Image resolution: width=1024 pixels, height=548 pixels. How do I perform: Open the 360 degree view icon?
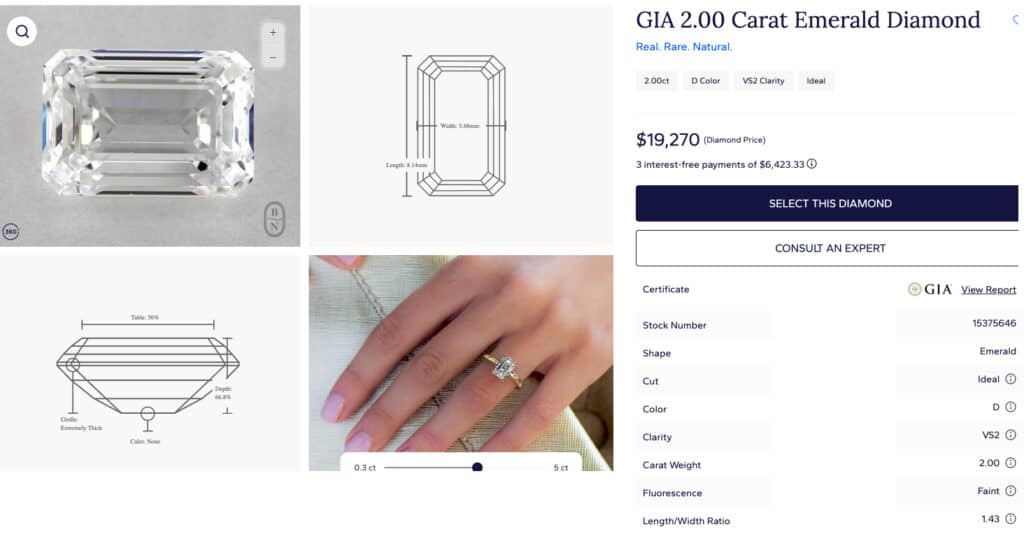11,232
